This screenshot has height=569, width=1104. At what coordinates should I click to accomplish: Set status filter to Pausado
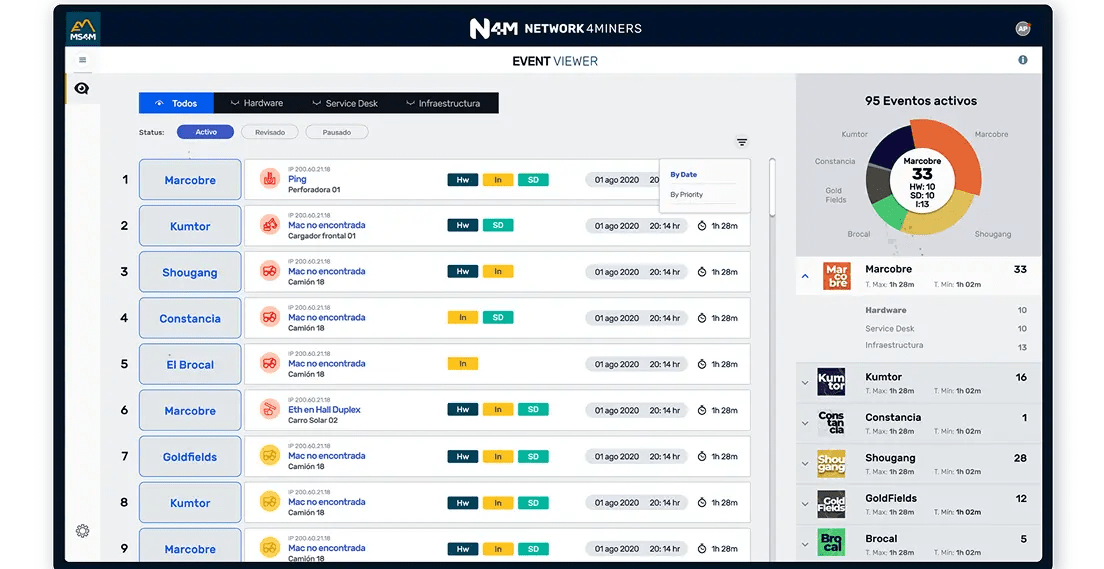click(x=337, y=132)
